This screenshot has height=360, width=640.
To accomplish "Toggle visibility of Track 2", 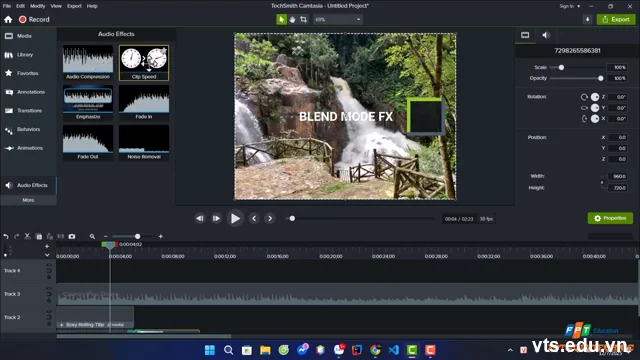I will click(49, 311).
